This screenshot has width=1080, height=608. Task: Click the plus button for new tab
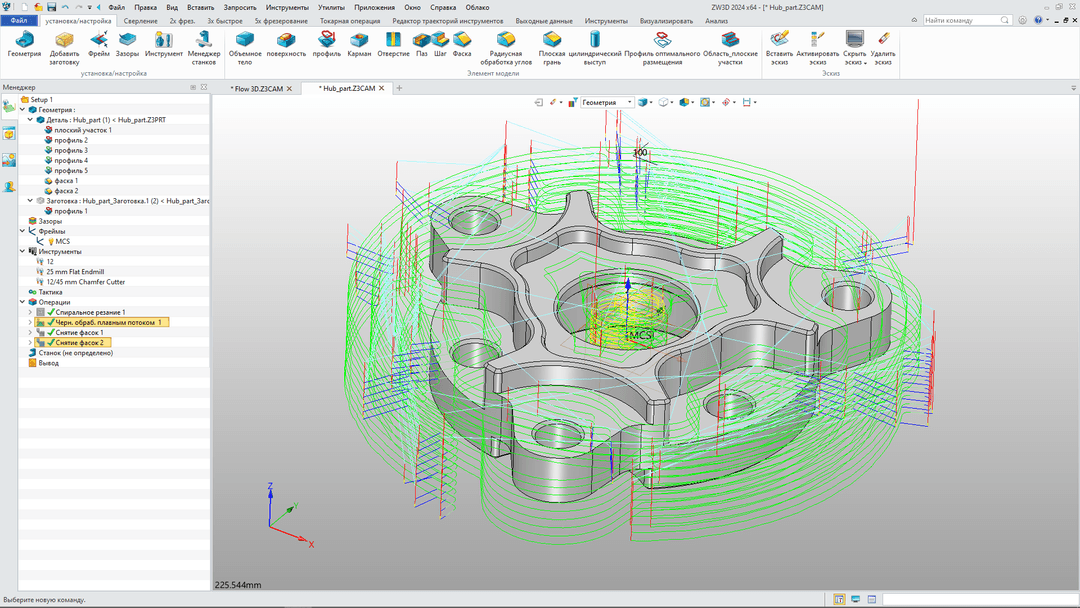pos(399,88)
